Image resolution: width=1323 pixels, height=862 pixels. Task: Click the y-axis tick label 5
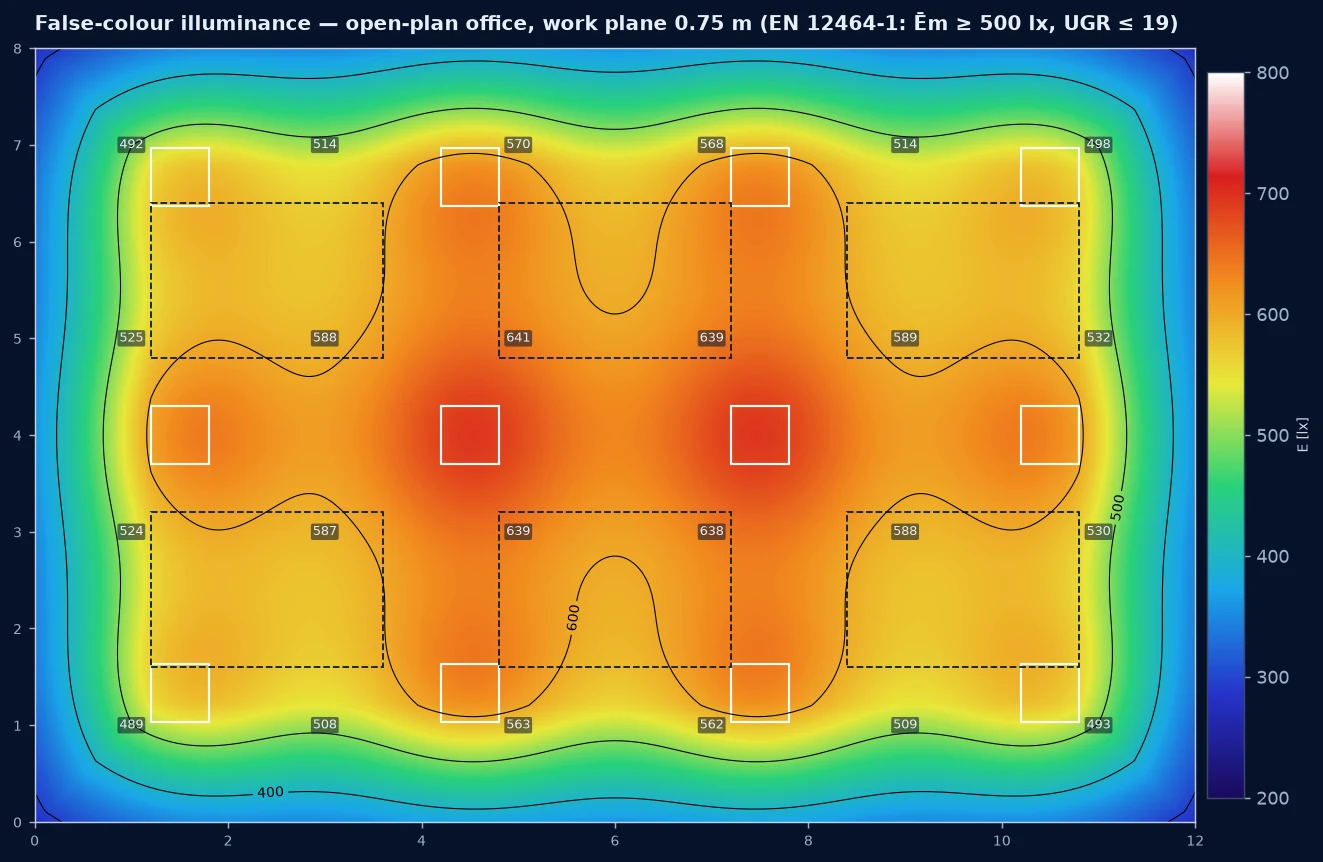click(x=19, y=339)
